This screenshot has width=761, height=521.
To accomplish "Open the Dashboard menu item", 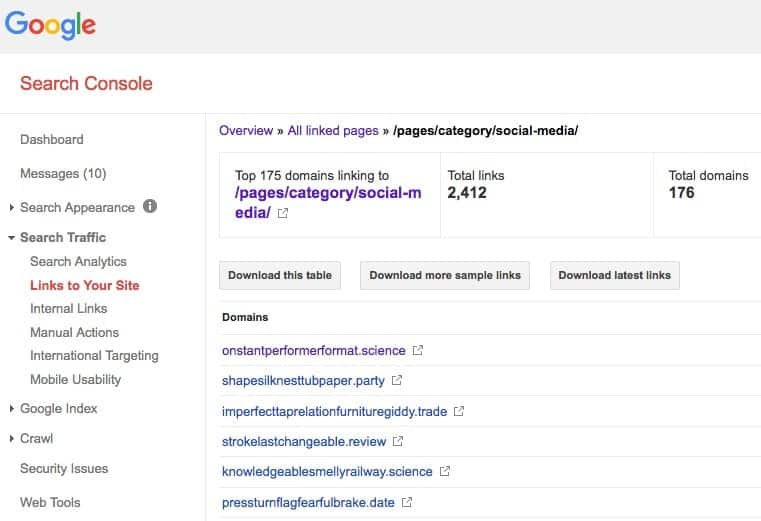I will (x=52, y=139).
